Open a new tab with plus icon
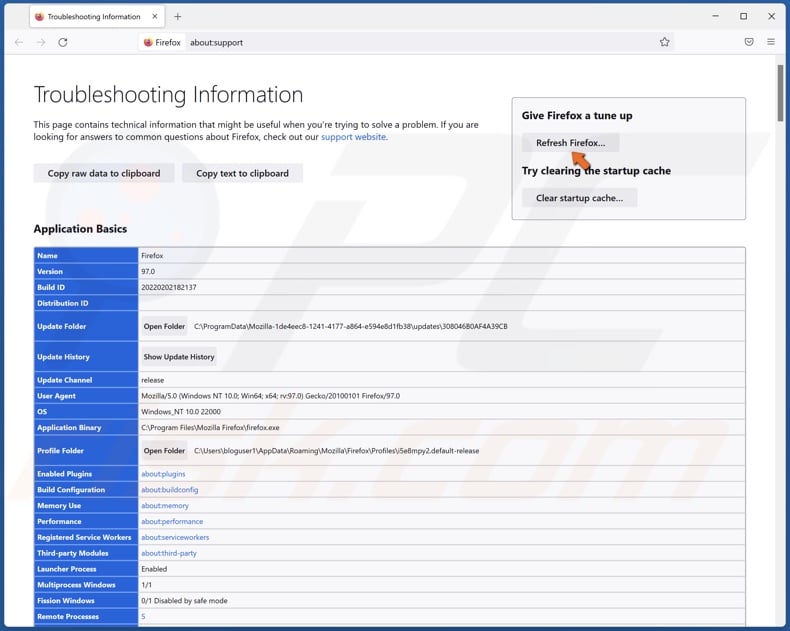 [178, 16]
